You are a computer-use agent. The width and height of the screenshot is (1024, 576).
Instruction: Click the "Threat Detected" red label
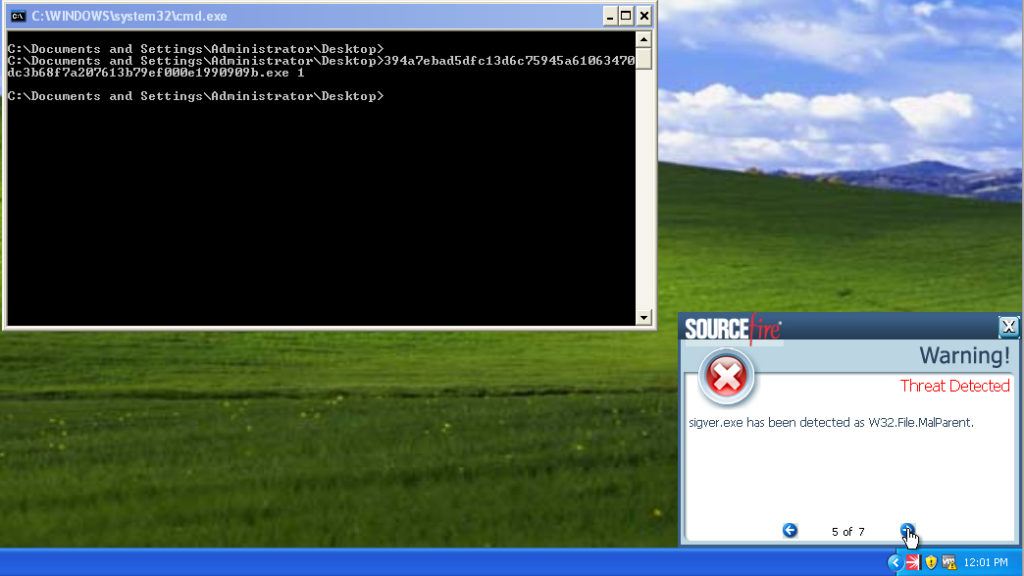(x=954, y=386)
